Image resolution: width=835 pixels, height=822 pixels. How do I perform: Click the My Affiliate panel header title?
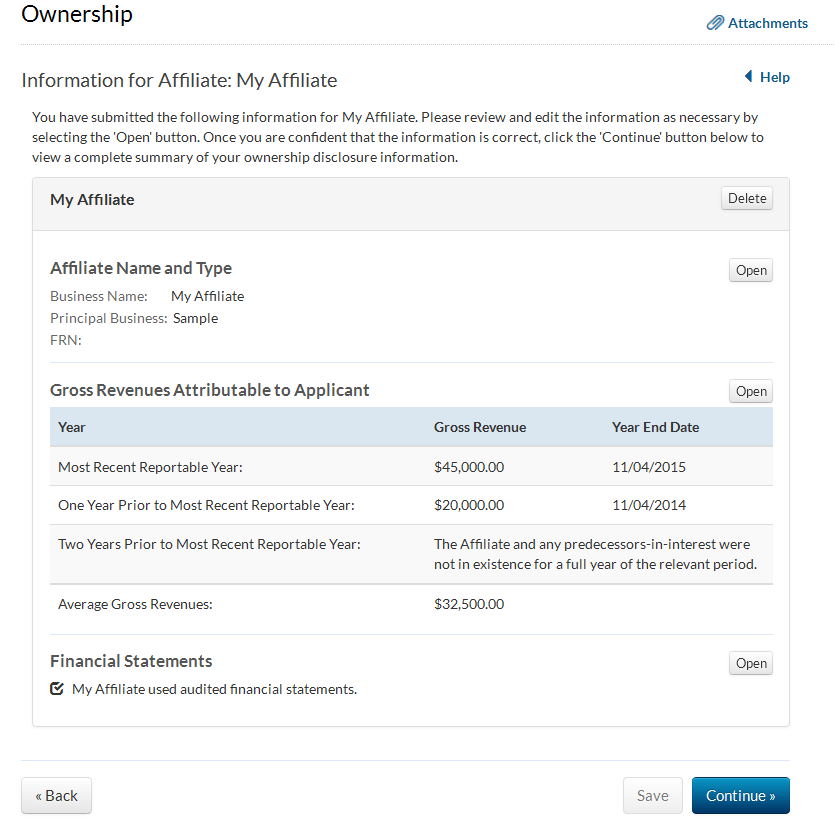tap(92, 199)
